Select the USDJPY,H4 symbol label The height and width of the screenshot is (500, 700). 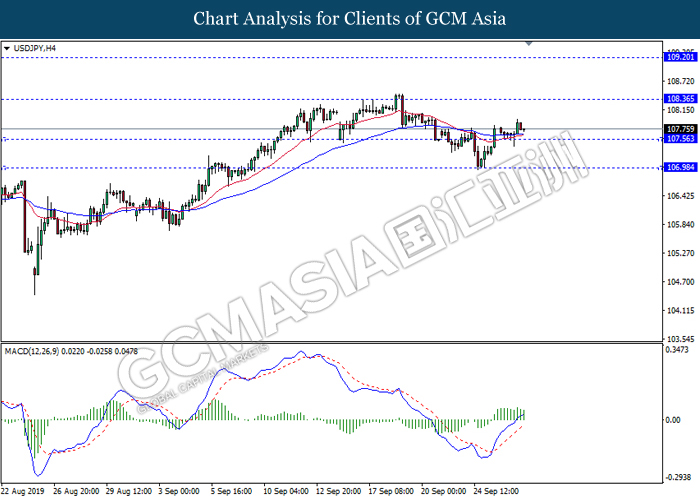(x=34, y=48)
